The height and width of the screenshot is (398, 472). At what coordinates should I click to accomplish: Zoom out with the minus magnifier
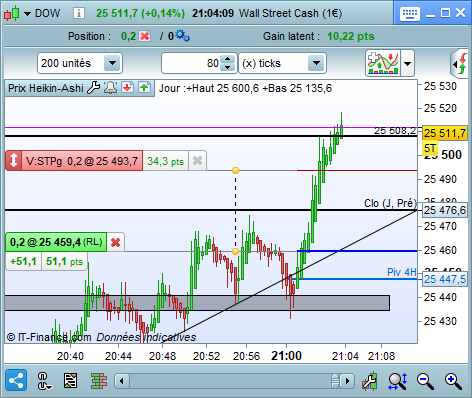pyautogui.click(x=425, y=381)
